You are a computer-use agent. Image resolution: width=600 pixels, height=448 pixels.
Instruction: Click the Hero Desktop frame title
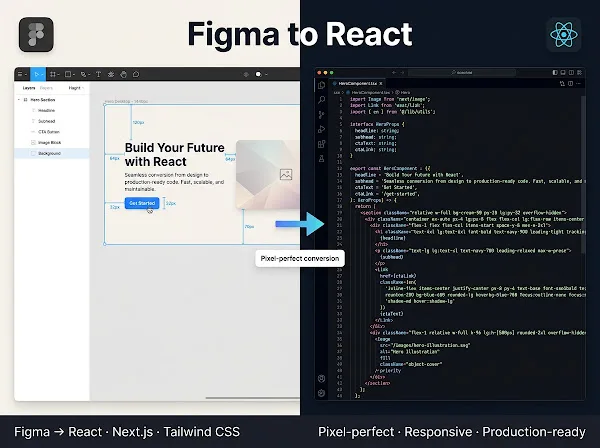[x=126, y=101]
